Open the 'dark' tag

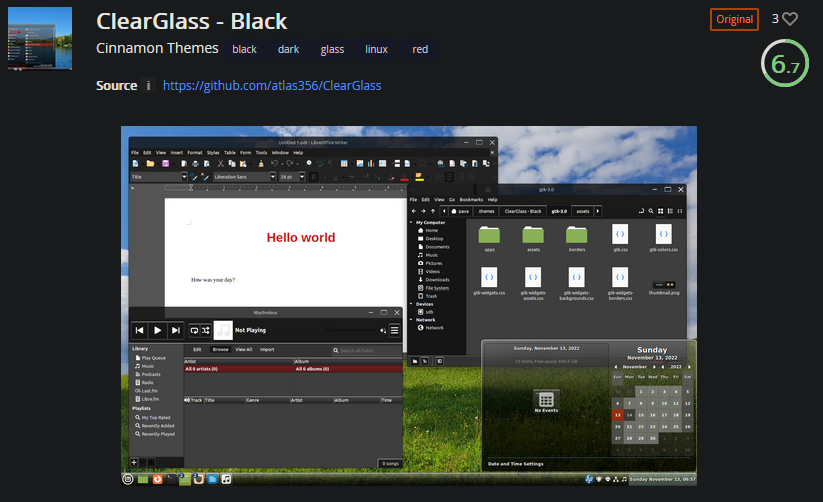(288, 49)
